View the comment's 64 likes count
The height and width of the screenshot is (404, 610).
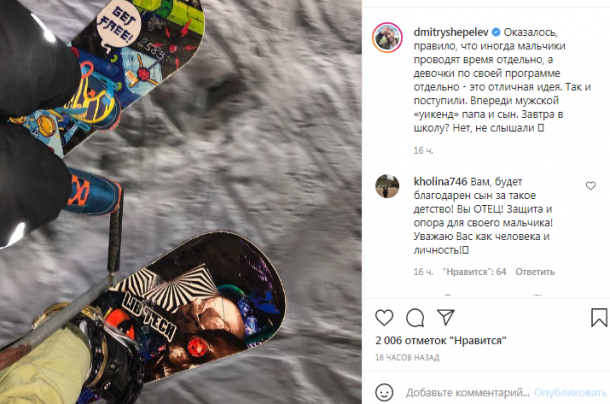point(474,272)
